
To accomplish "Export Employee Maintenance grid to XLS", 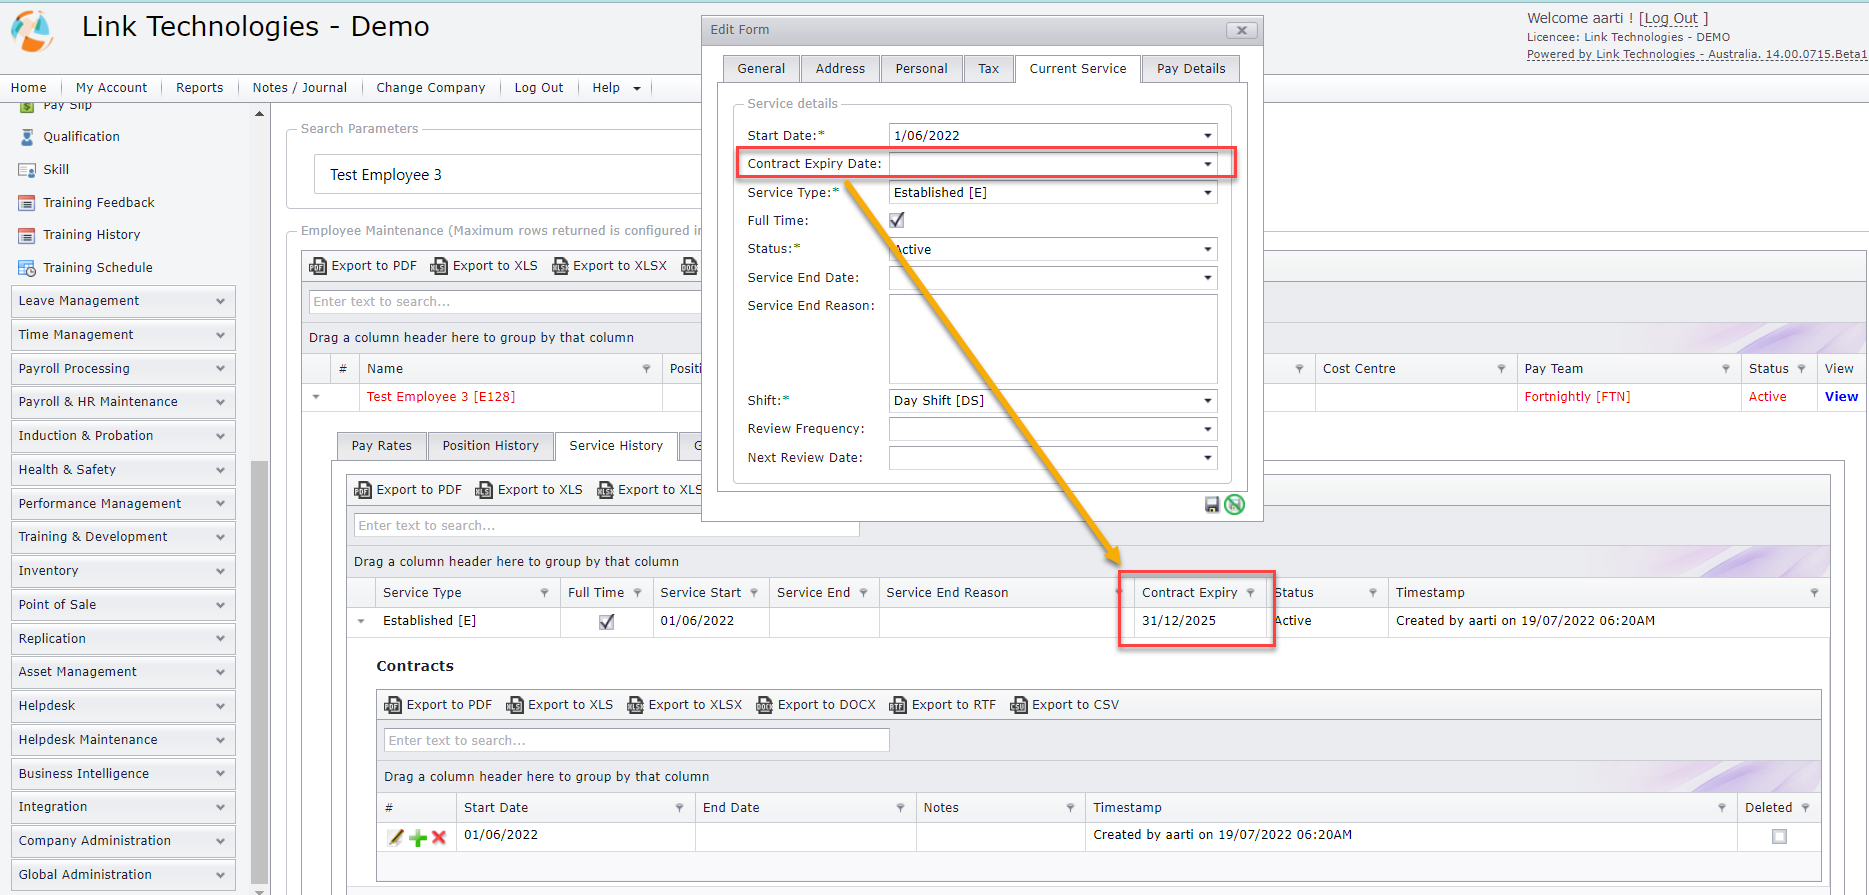I will pos(484,266).
